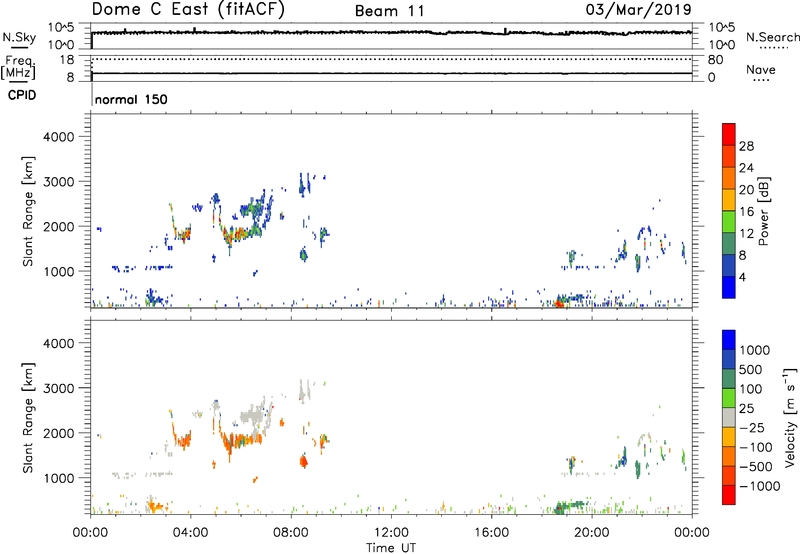
Task: Click the solid frequency trace line
Action: [x=391, y=73]
